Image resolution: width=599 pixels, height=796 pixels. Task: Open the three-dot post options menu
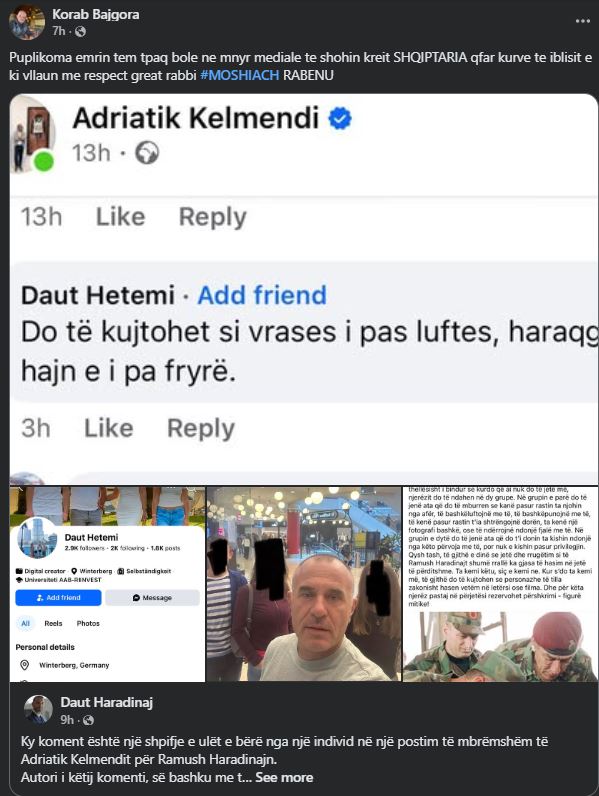click(x=582, y=21)
